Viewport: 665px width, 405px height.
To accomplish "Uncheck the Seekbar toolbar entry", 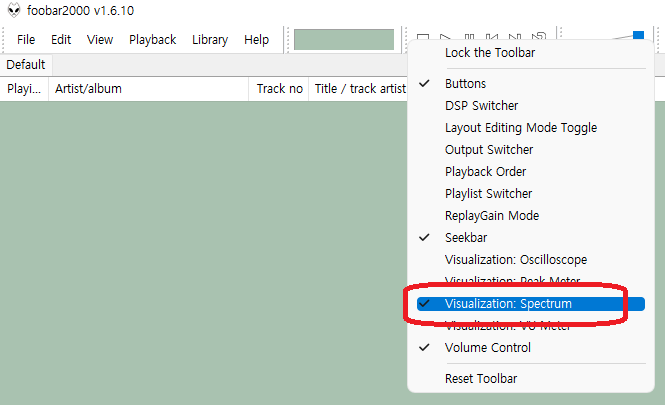I will [x=531, y=237].
